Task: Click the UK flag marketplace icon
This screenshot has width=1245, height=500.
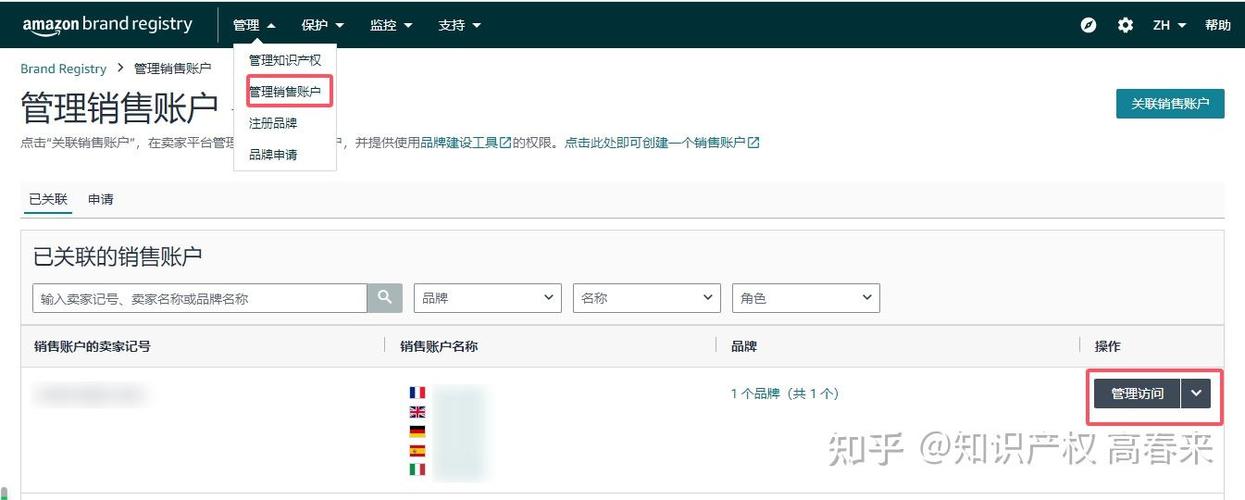Action: click(417, 412)
